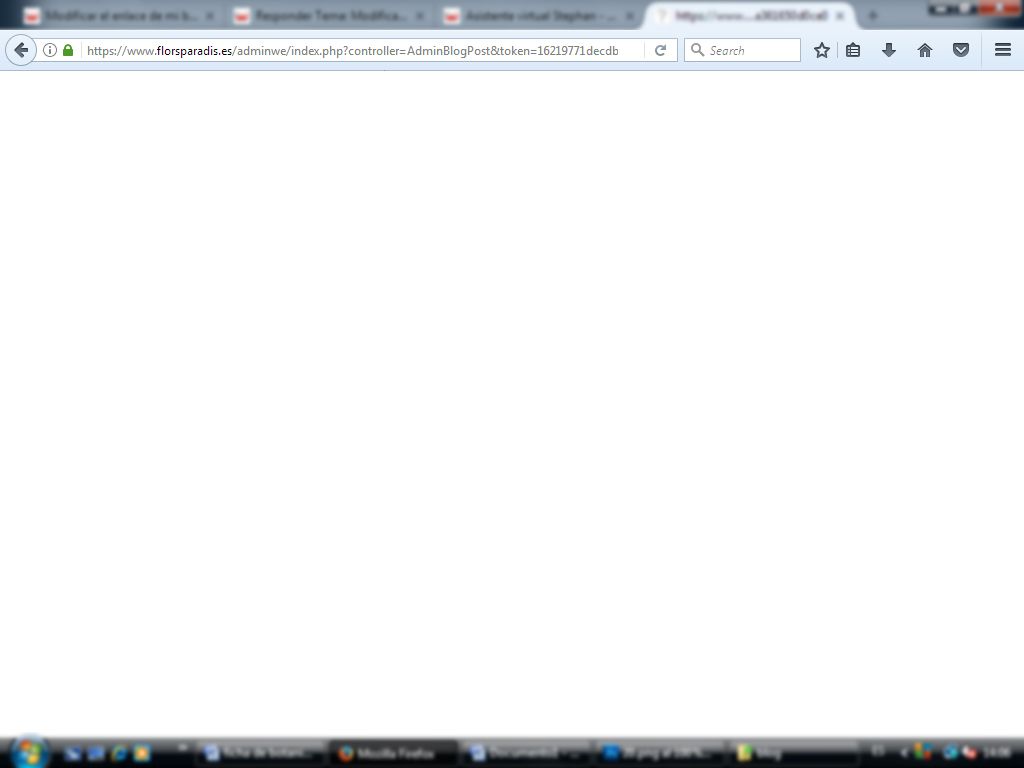1024x768 pixels.
Task: Switch to the 'Responder Tema: Modifica...' tab
Action: [x=330, y=16]
